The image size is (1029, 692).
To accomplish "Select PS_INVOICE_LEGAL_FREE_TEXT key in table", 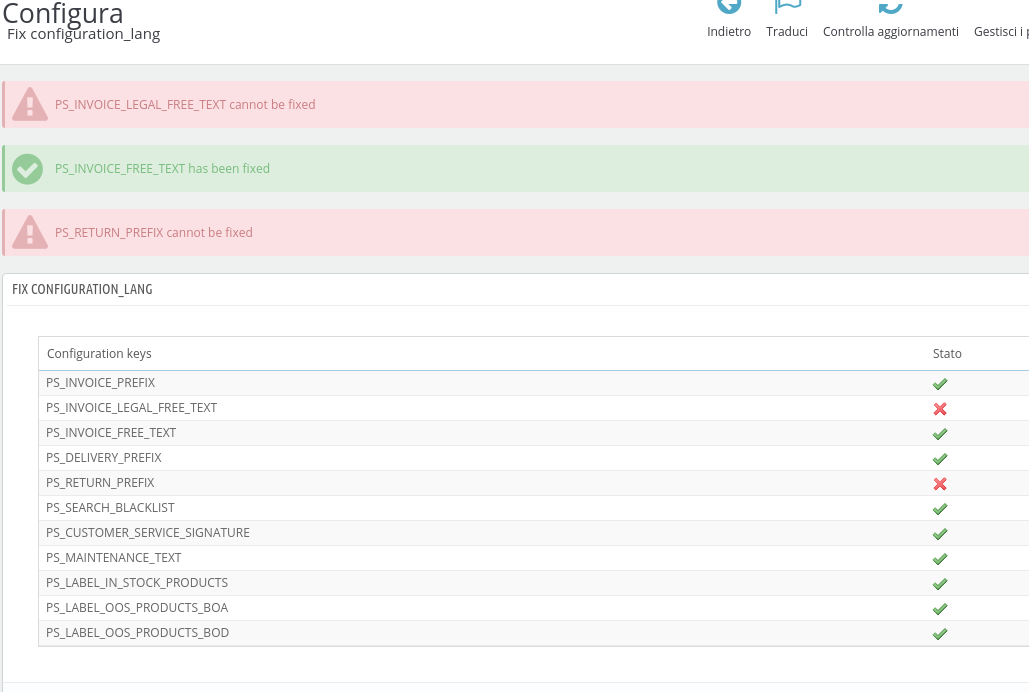I will coord(131,408).
